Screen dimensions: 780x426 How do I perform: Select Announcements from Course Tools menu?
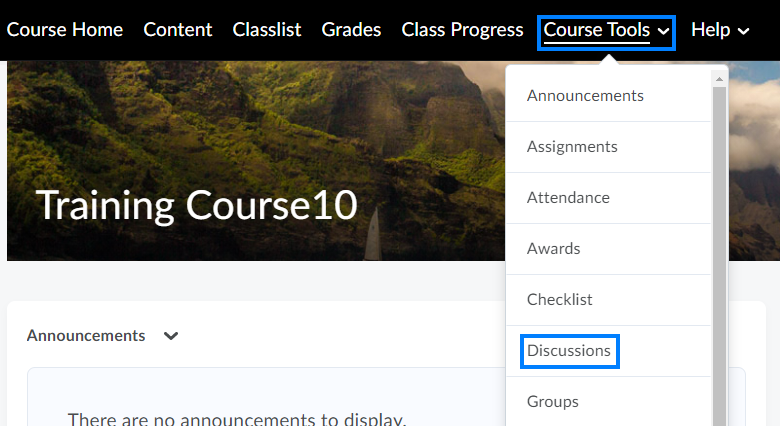point(585,96)
